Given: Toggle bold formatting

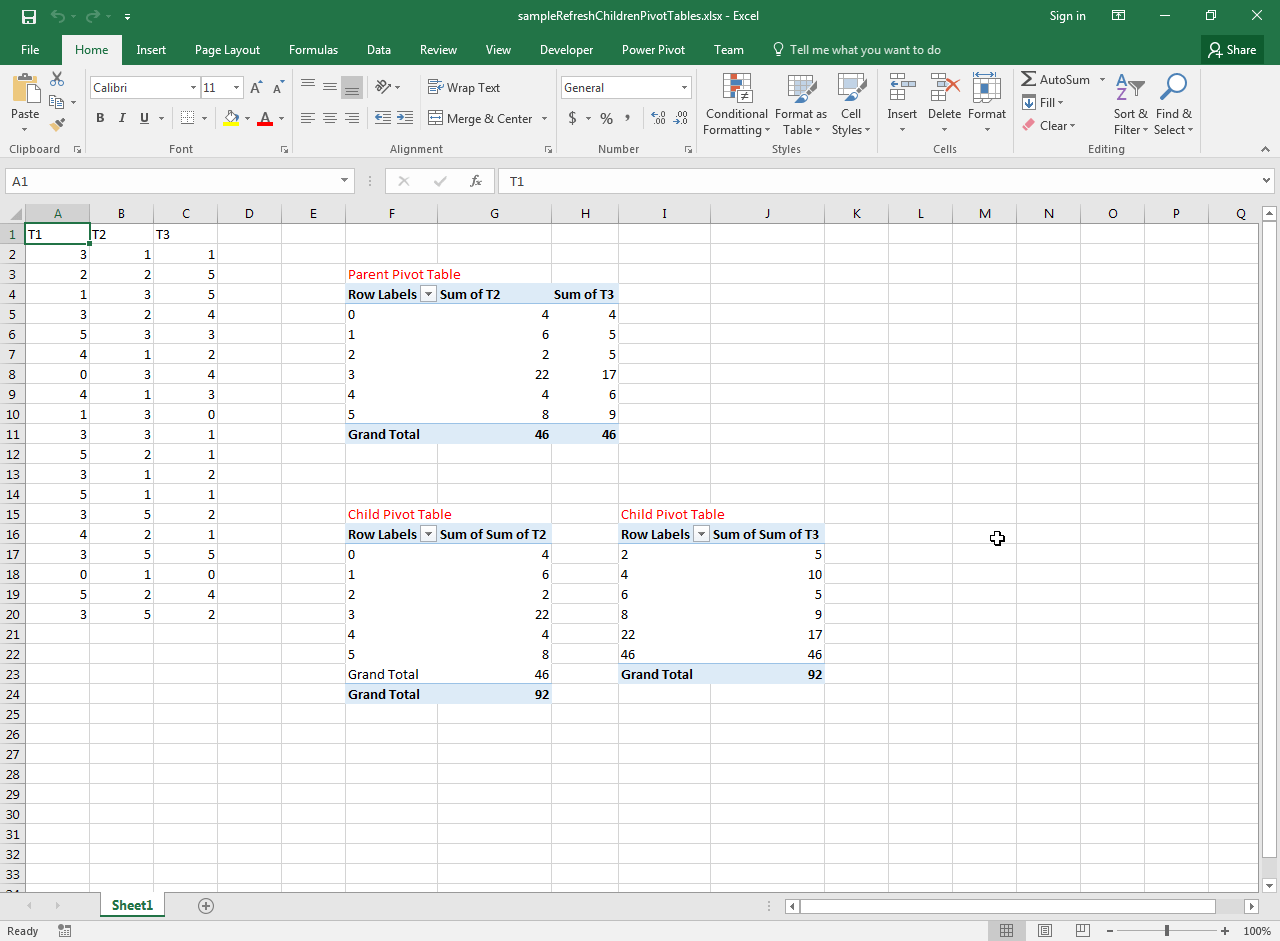Looking at the screenshot, I should (x=100, y=118).
